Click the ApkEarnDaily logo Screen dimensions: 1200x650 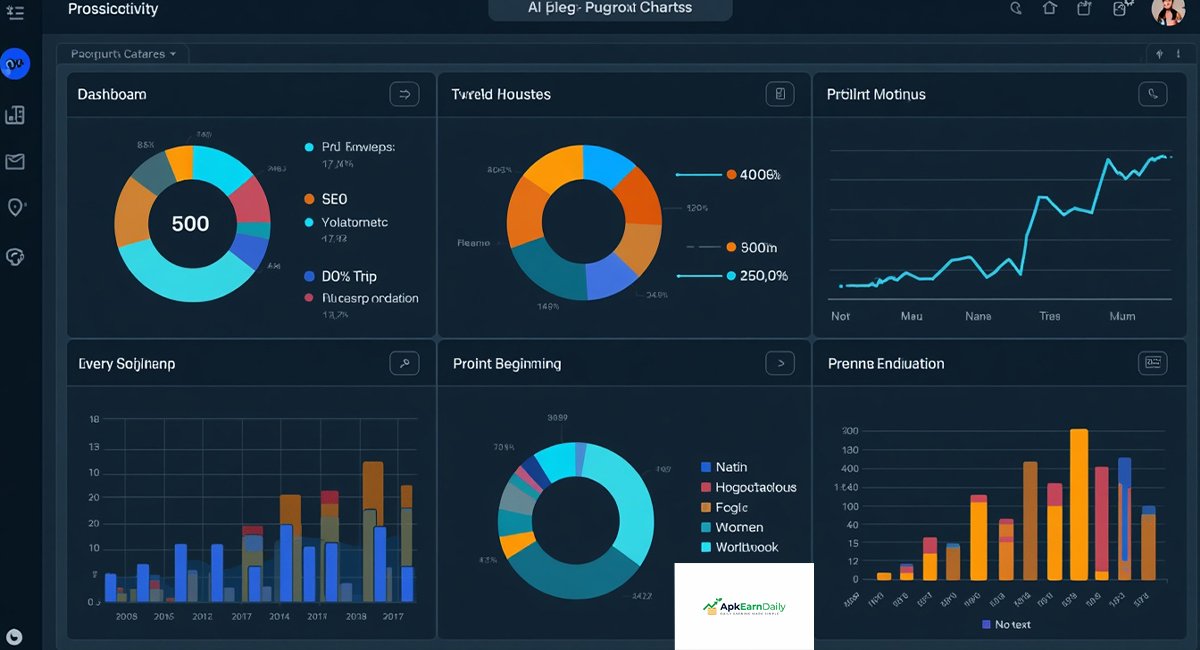(744, 606)
